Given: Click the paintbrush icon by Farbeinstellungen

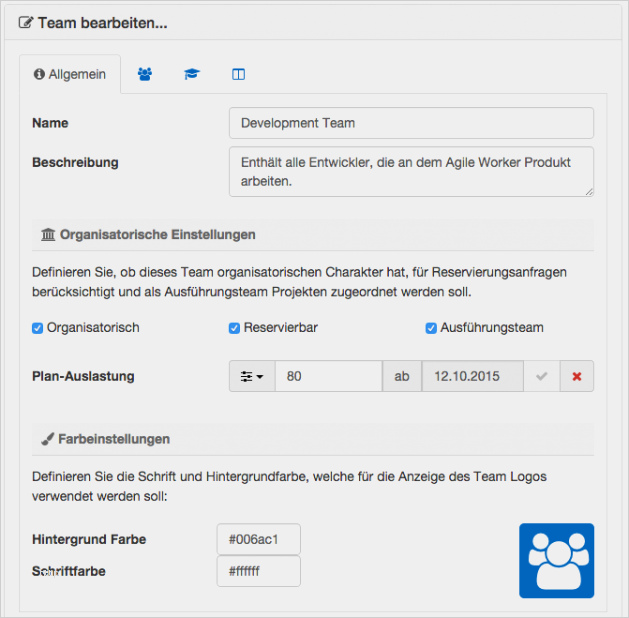Looking at the screenshot, I should tap(47, 439).
